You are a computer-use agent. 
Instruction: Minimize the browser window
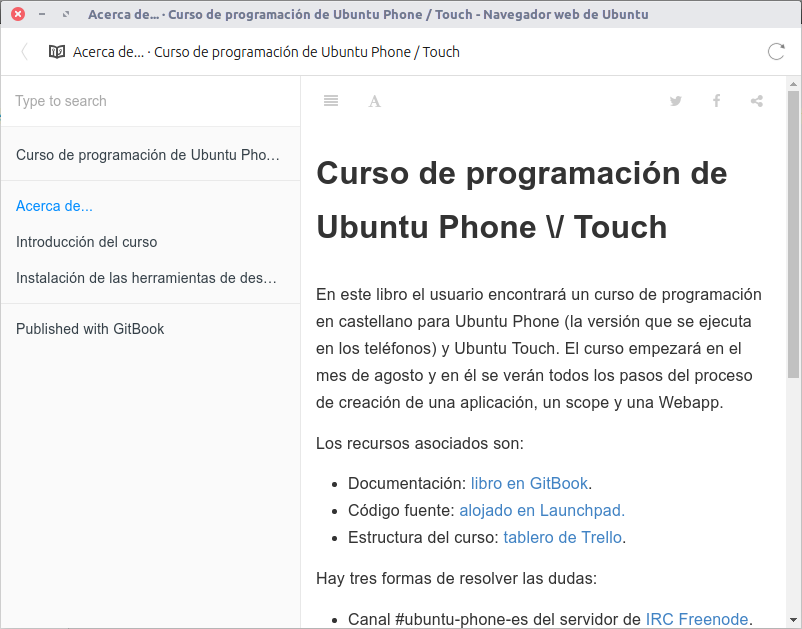click(x=42, y=14)
